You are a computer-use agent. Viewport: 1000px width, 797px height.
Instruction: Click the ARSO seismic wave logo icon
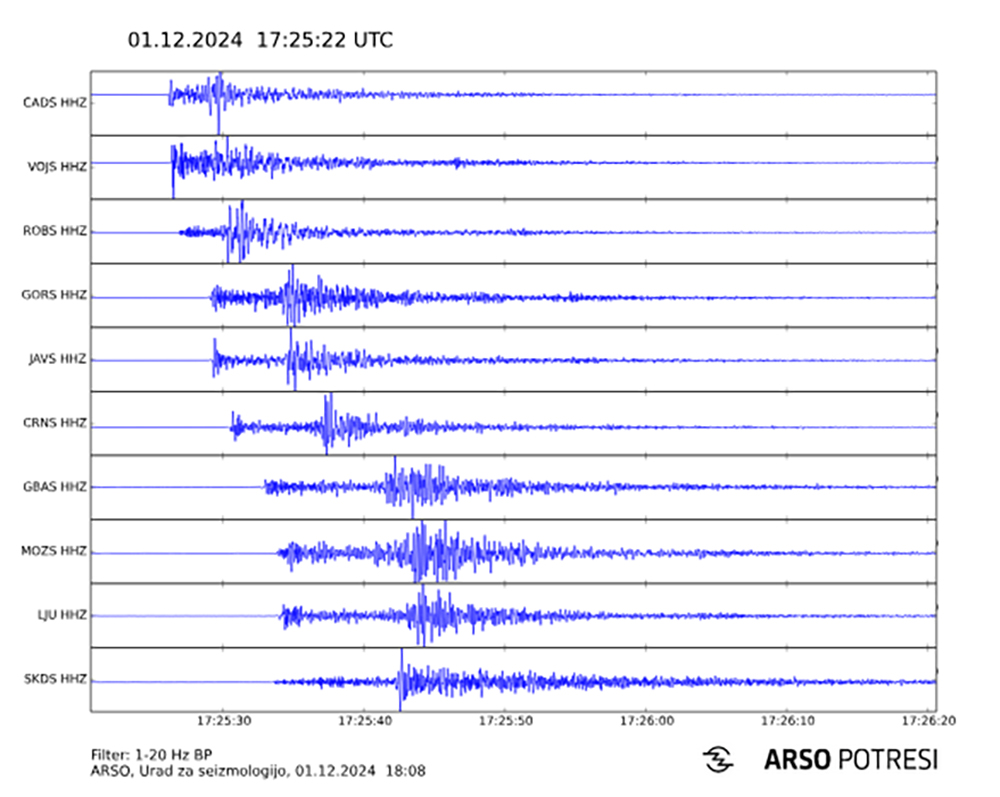click(x=718, y=759)
